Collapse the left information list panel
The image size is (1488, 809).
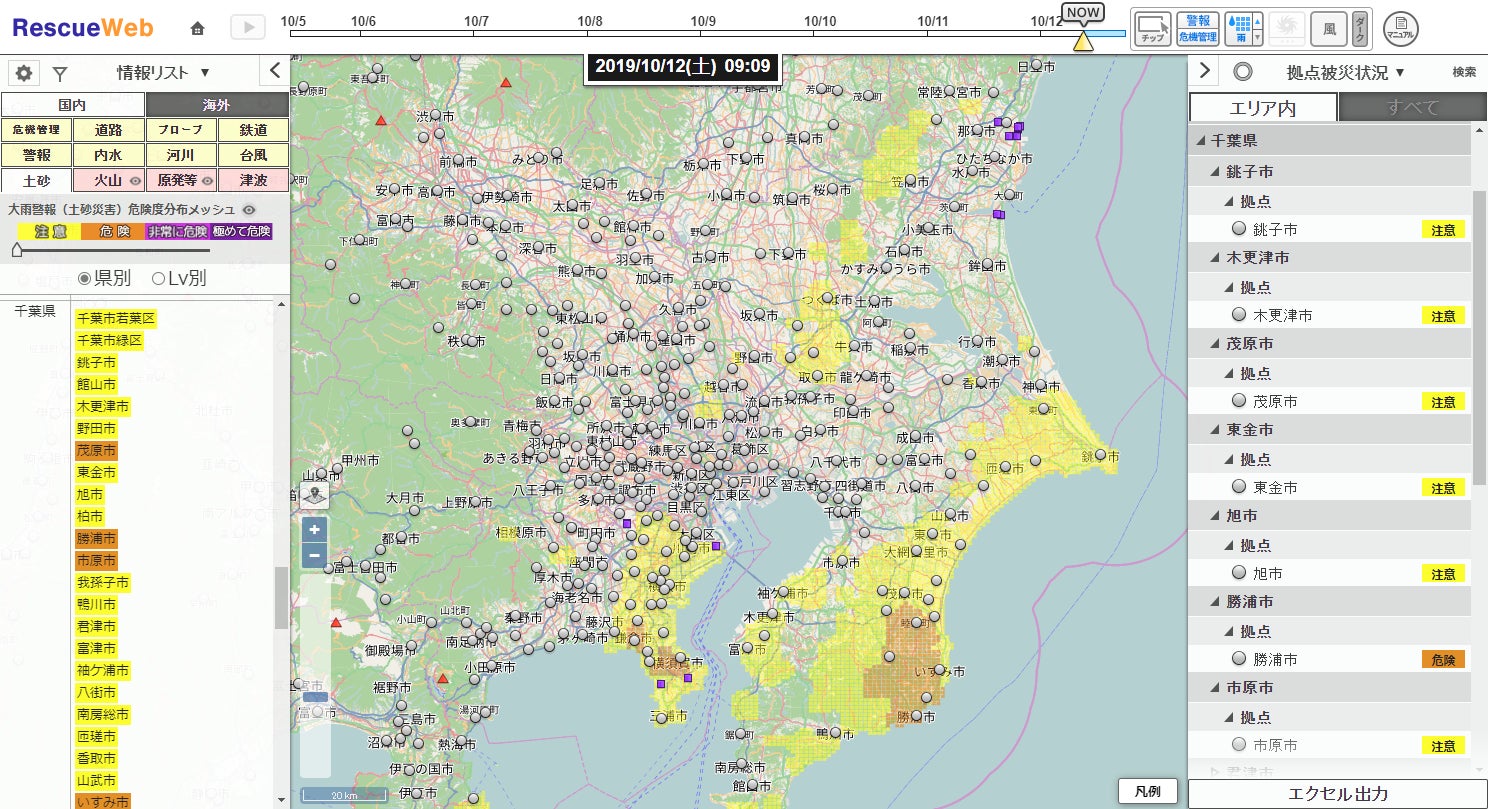point(275,71)
